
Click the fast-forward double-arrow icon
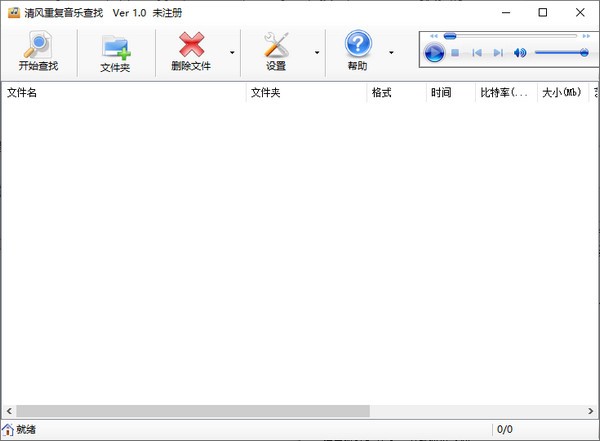(586, 36)
